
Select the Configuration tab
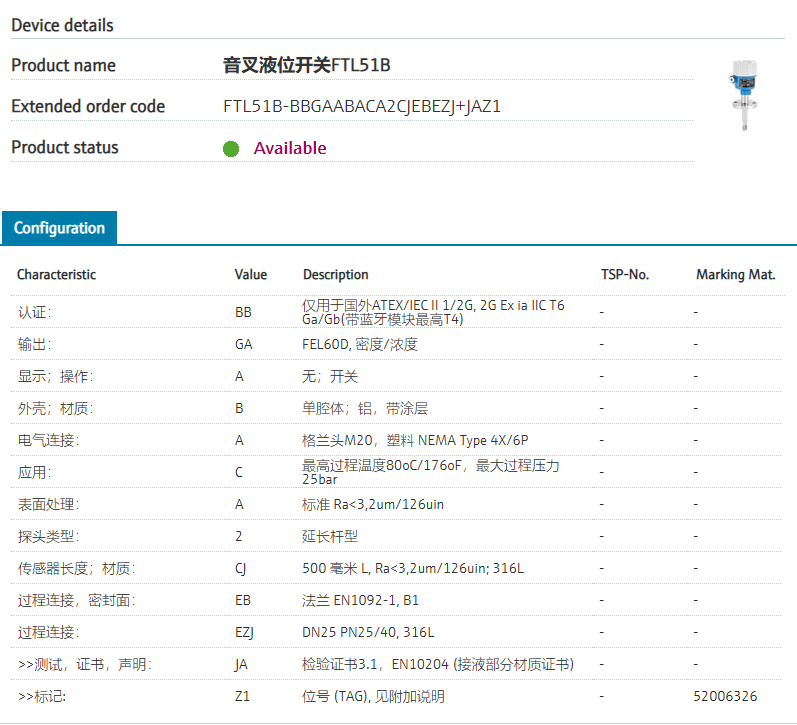pos(59,228)
